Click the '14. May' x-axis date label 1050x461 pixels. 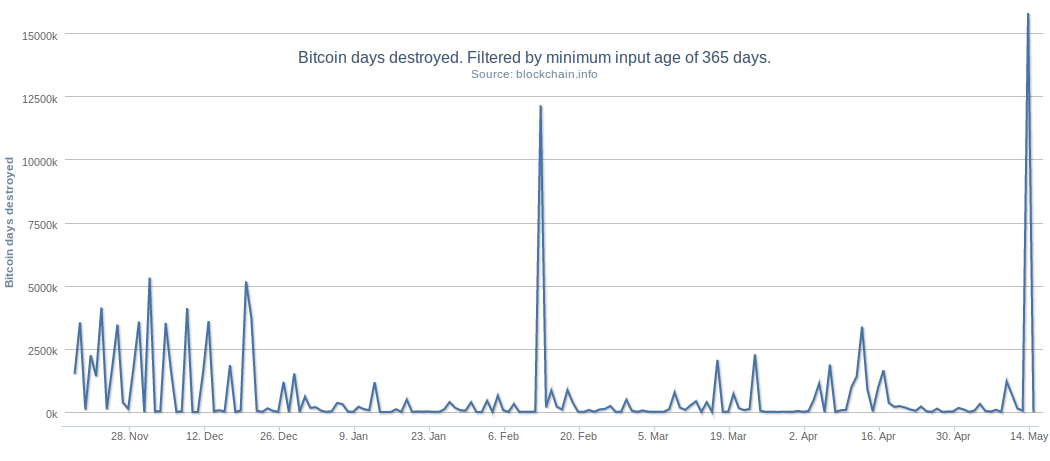coord(1029,437)
